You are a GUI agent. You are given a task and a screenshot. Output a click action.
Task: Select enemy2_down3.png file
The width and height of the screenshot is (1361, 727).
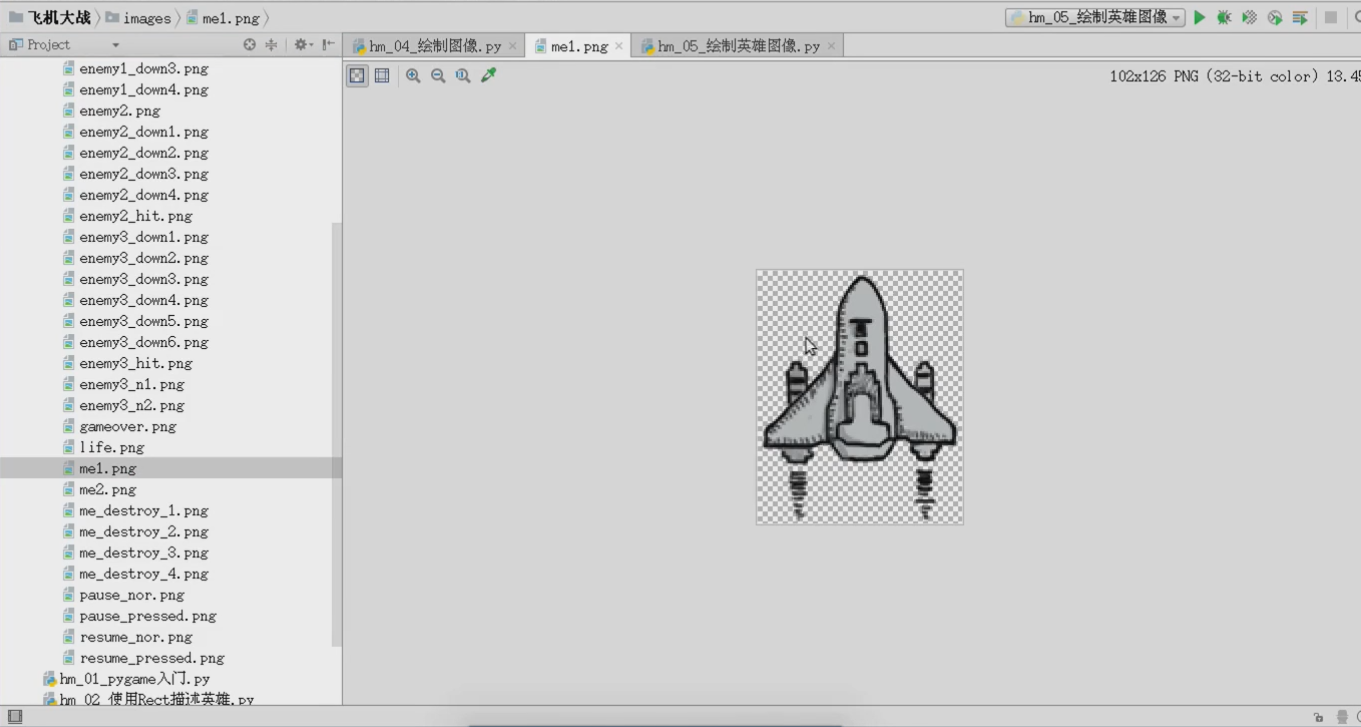pos(144,174)
